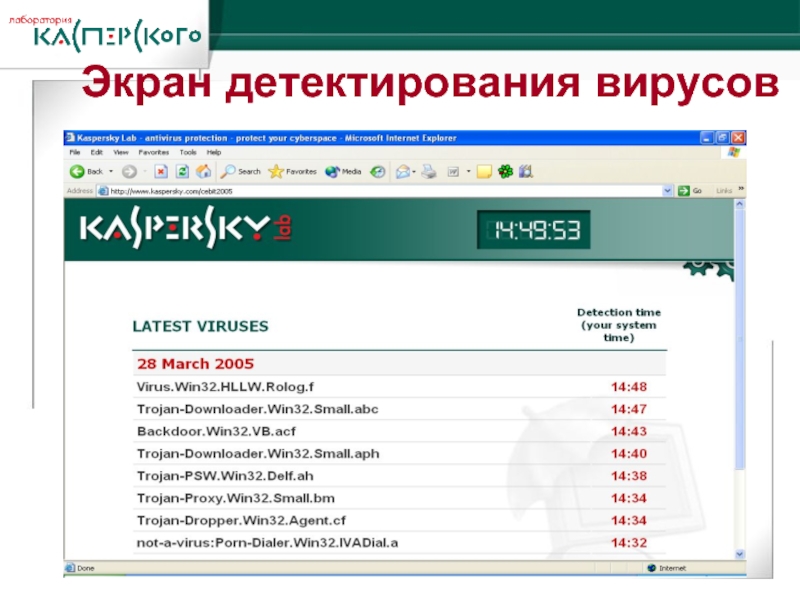Open the Search pane in the toolbar
The width and height of the screenshot is (800, 600).
(x=240, y=172)
